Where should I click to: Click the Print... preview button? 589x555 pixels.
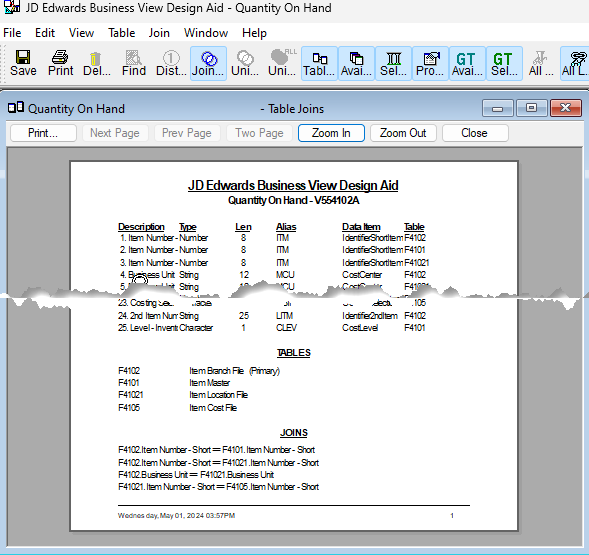pyautogui.click(x=43, y=133)
